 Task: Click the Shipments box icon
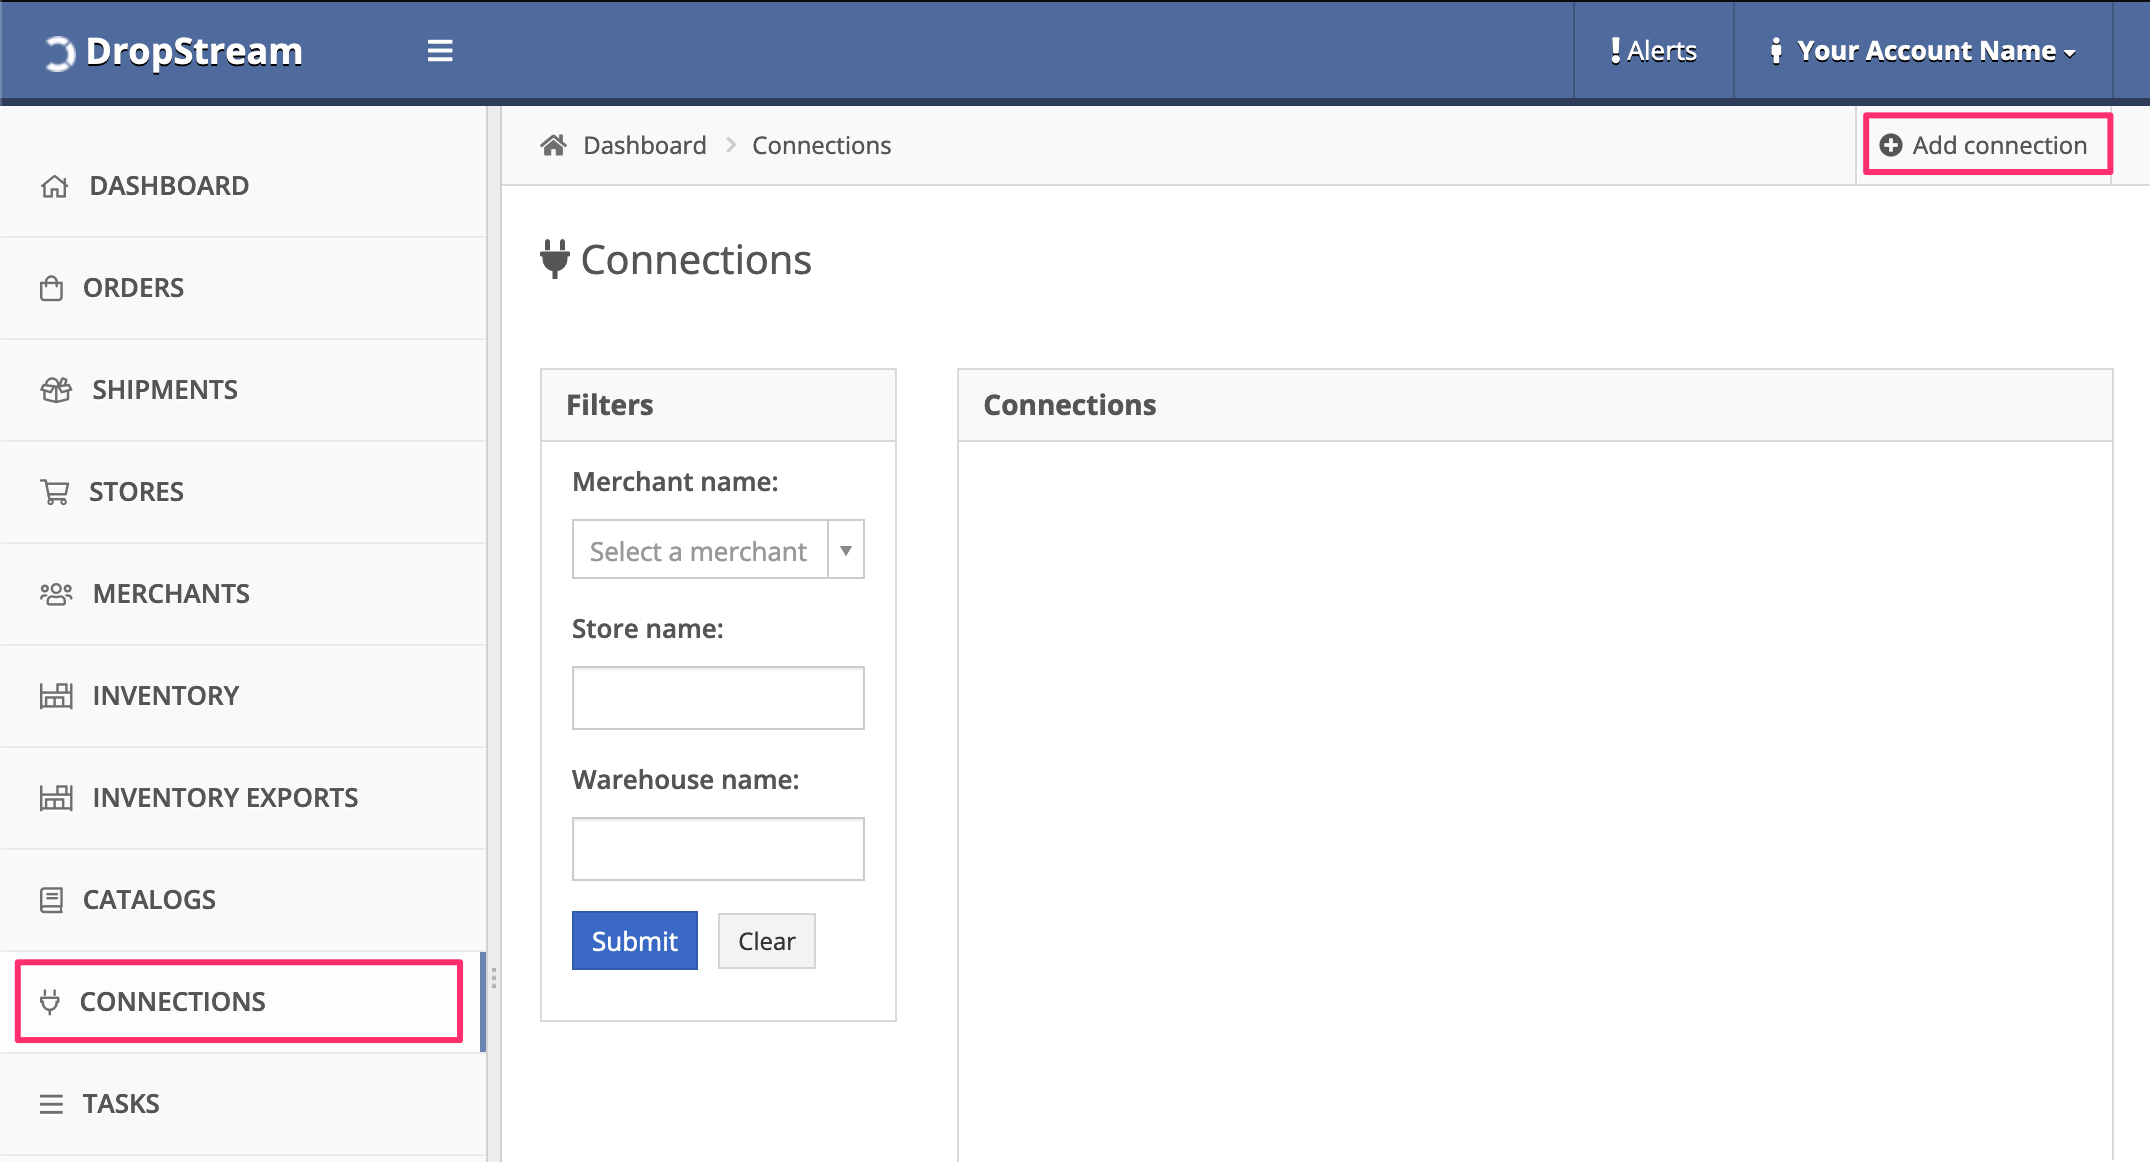tap(56, 390)
